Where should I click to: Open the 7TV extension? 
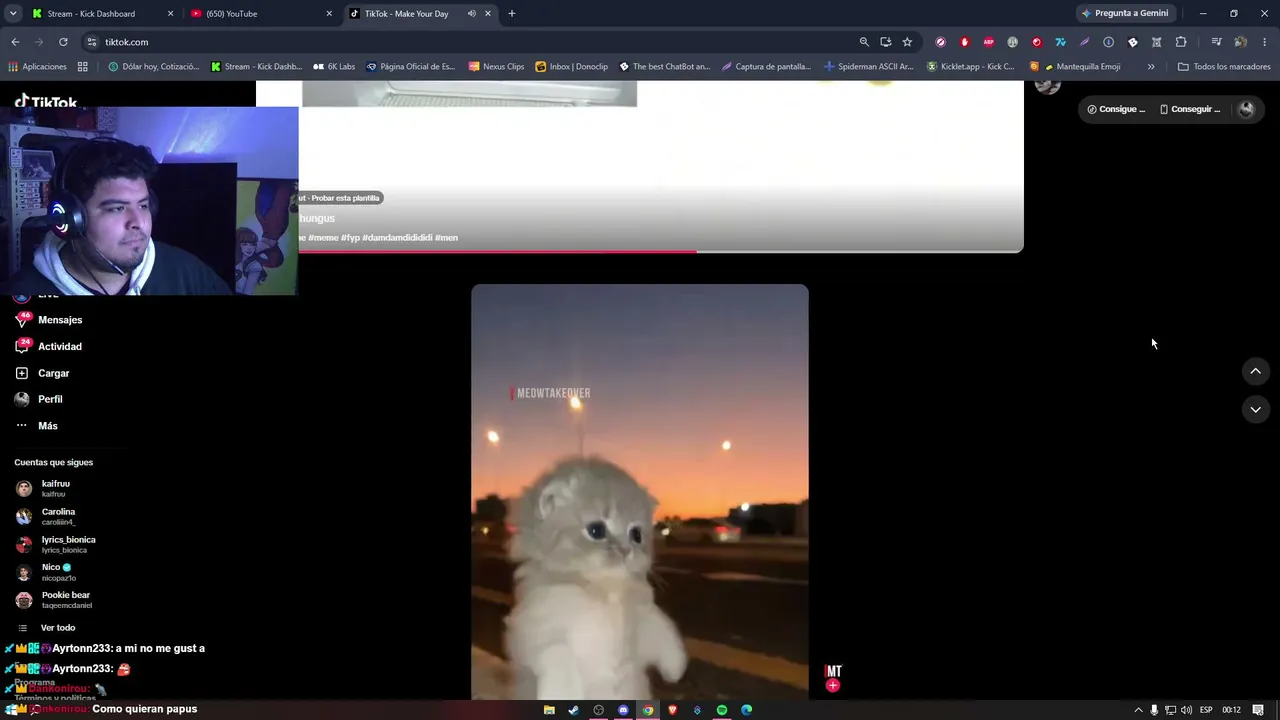point(1060,42)
